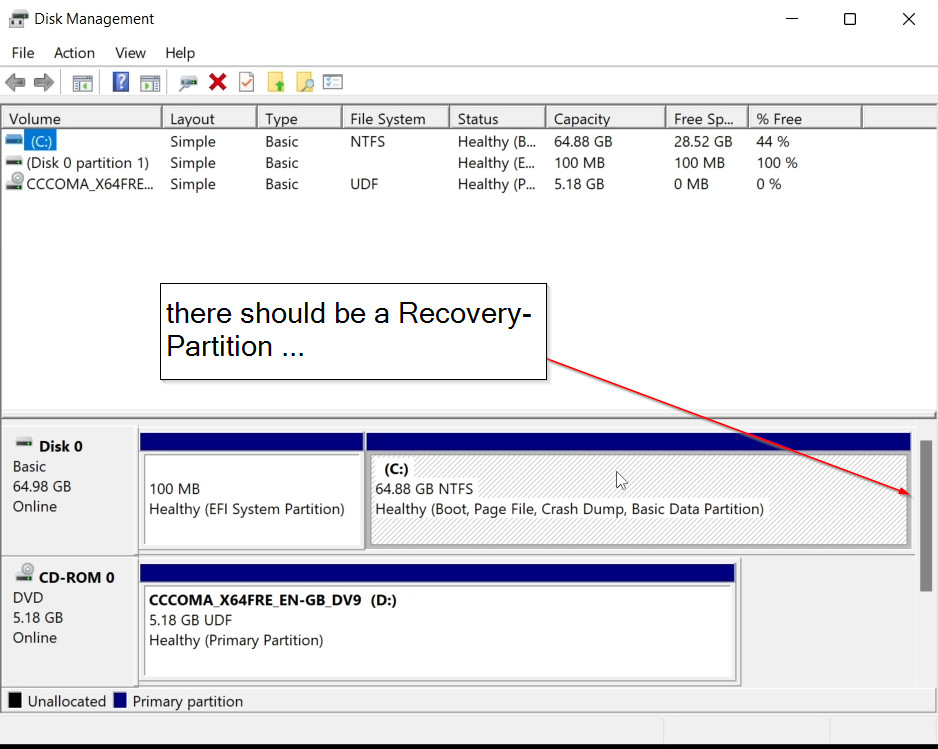Click the Properties checkmark page icon
938x749 pixels.
pyautogui.click(x=246, y=83)
